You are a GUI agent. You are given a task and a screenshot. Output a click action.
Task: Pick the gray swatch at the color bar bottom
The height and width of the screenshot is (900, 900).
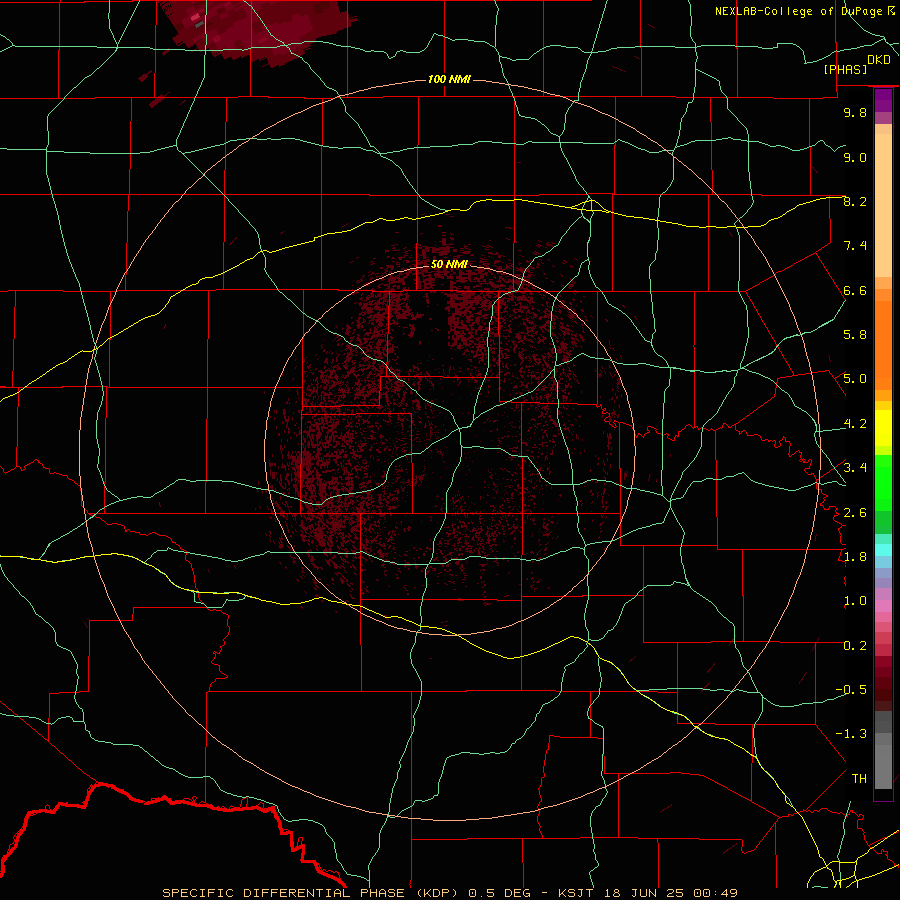point(883,769)
